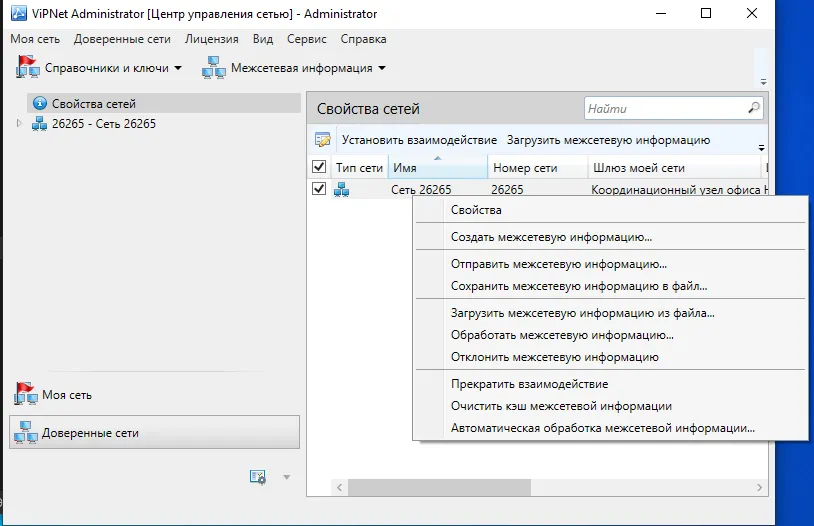The width and height of the screenshot is (814, 526).
Task: Open the Сервис menu
Action: (x=307, y=39)
